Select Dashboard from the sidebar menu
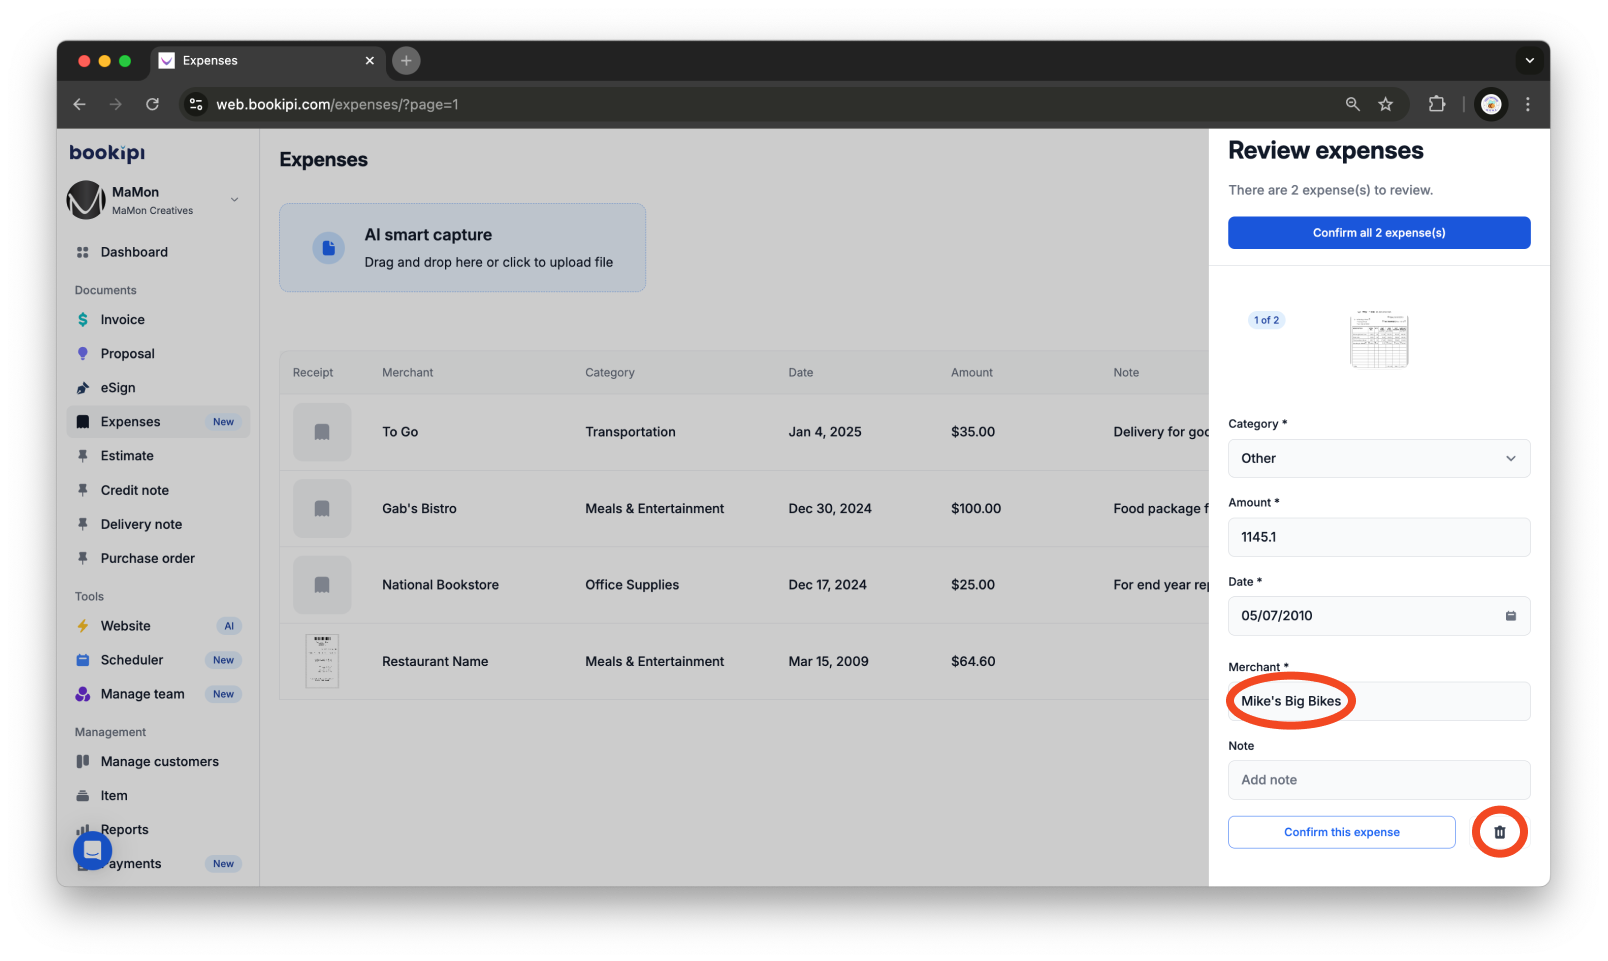1608x961 pixels. [134, 252]
